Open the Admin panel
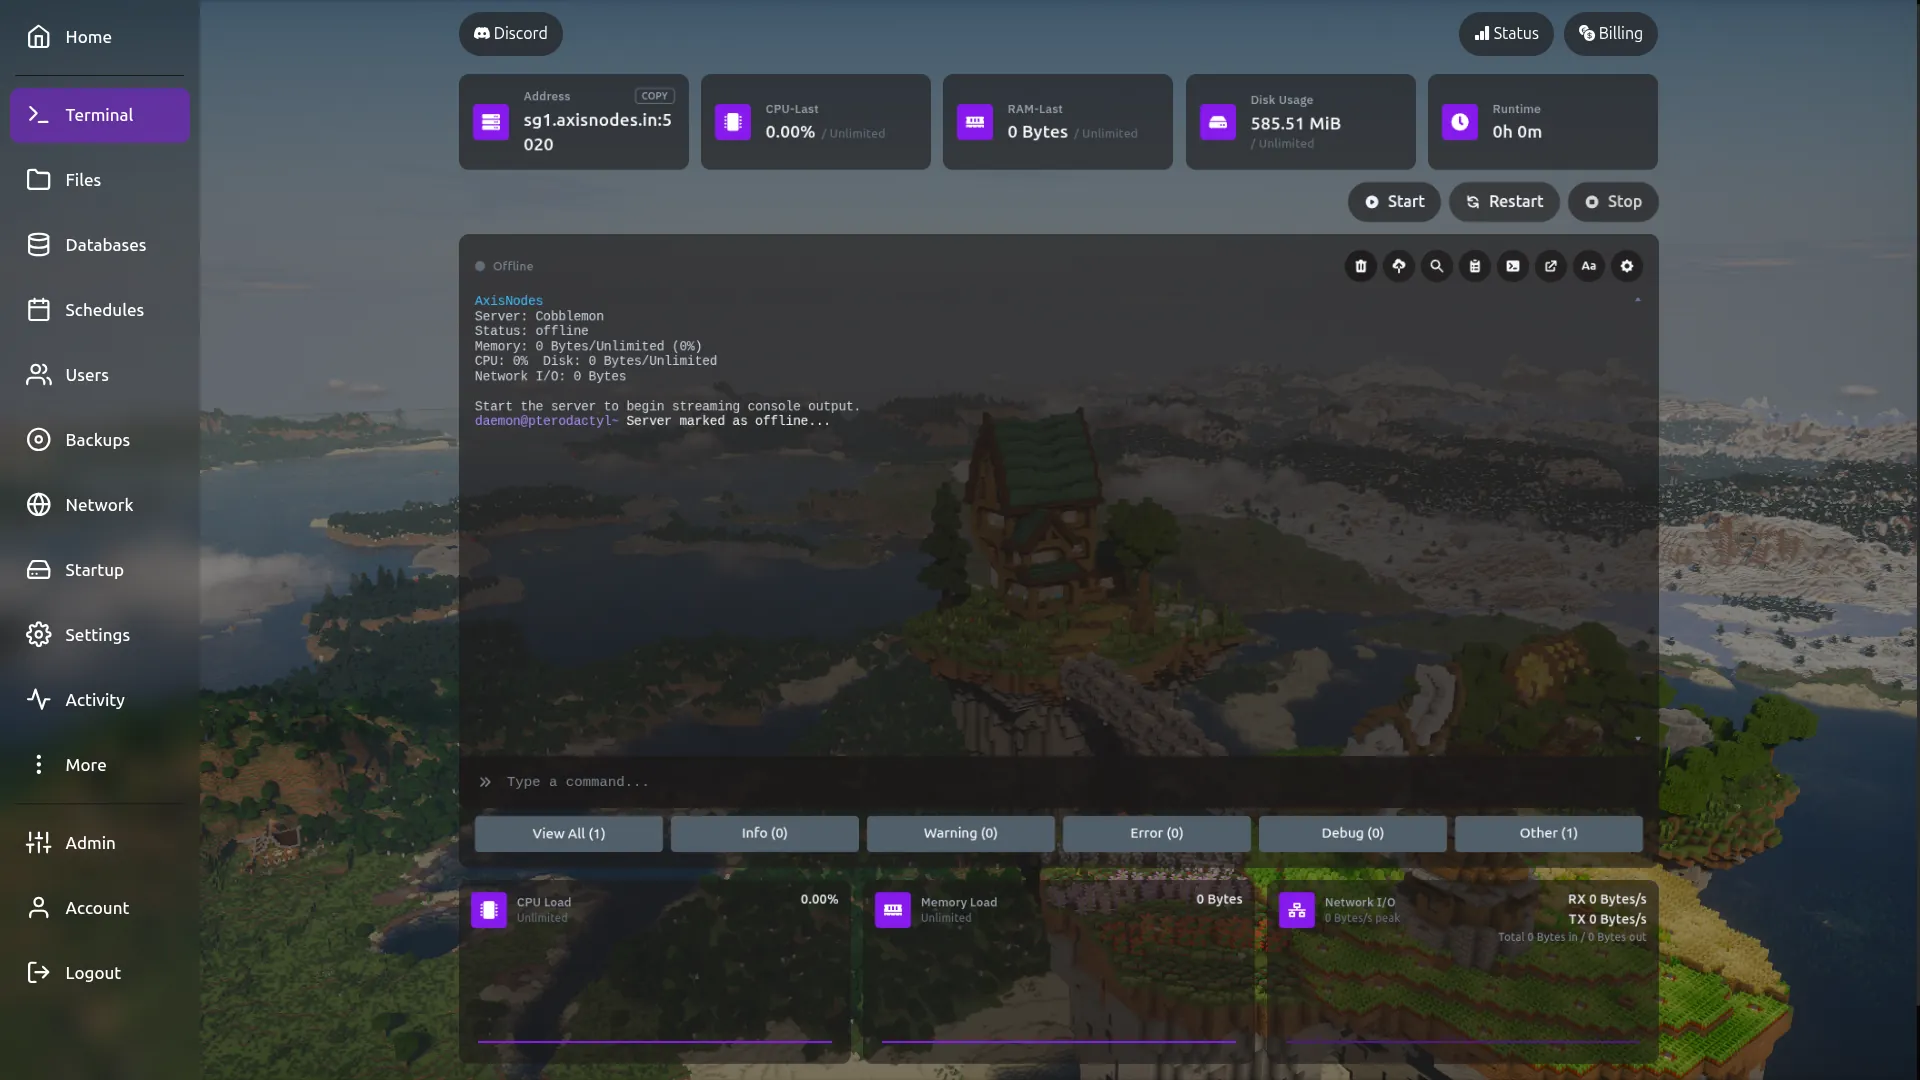1920x1080 pixels. (100, 843)
